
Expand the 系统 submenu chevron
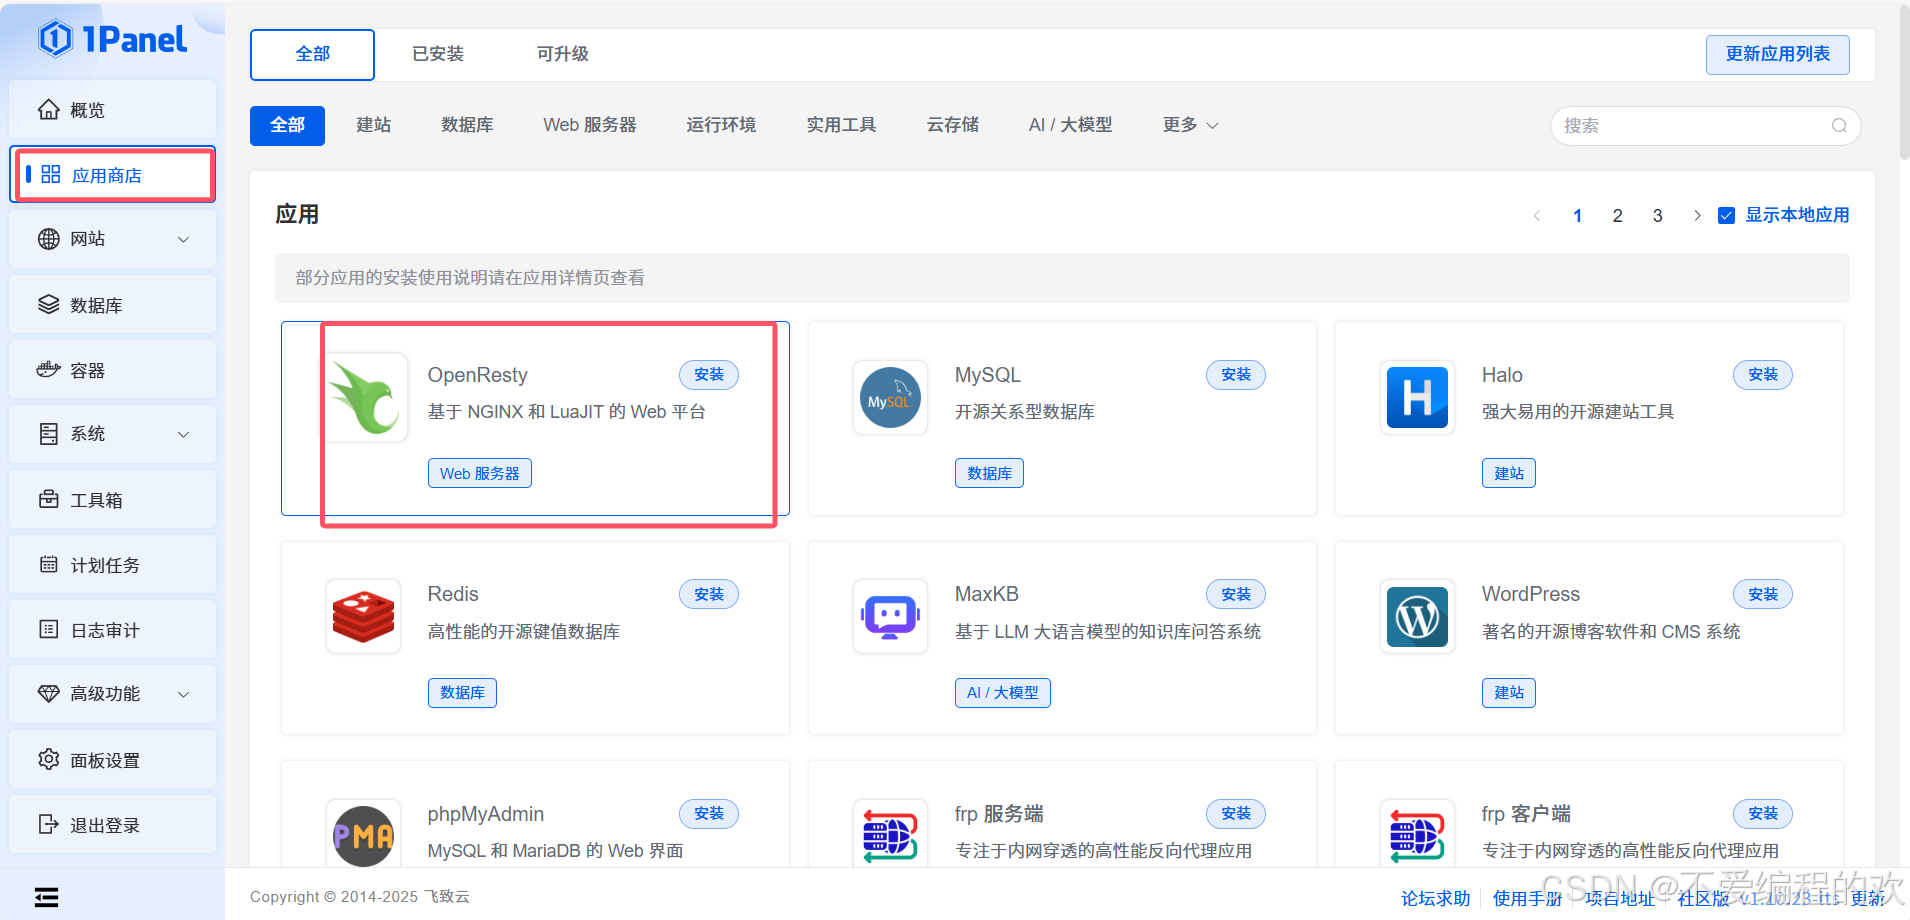coord(183,434)
